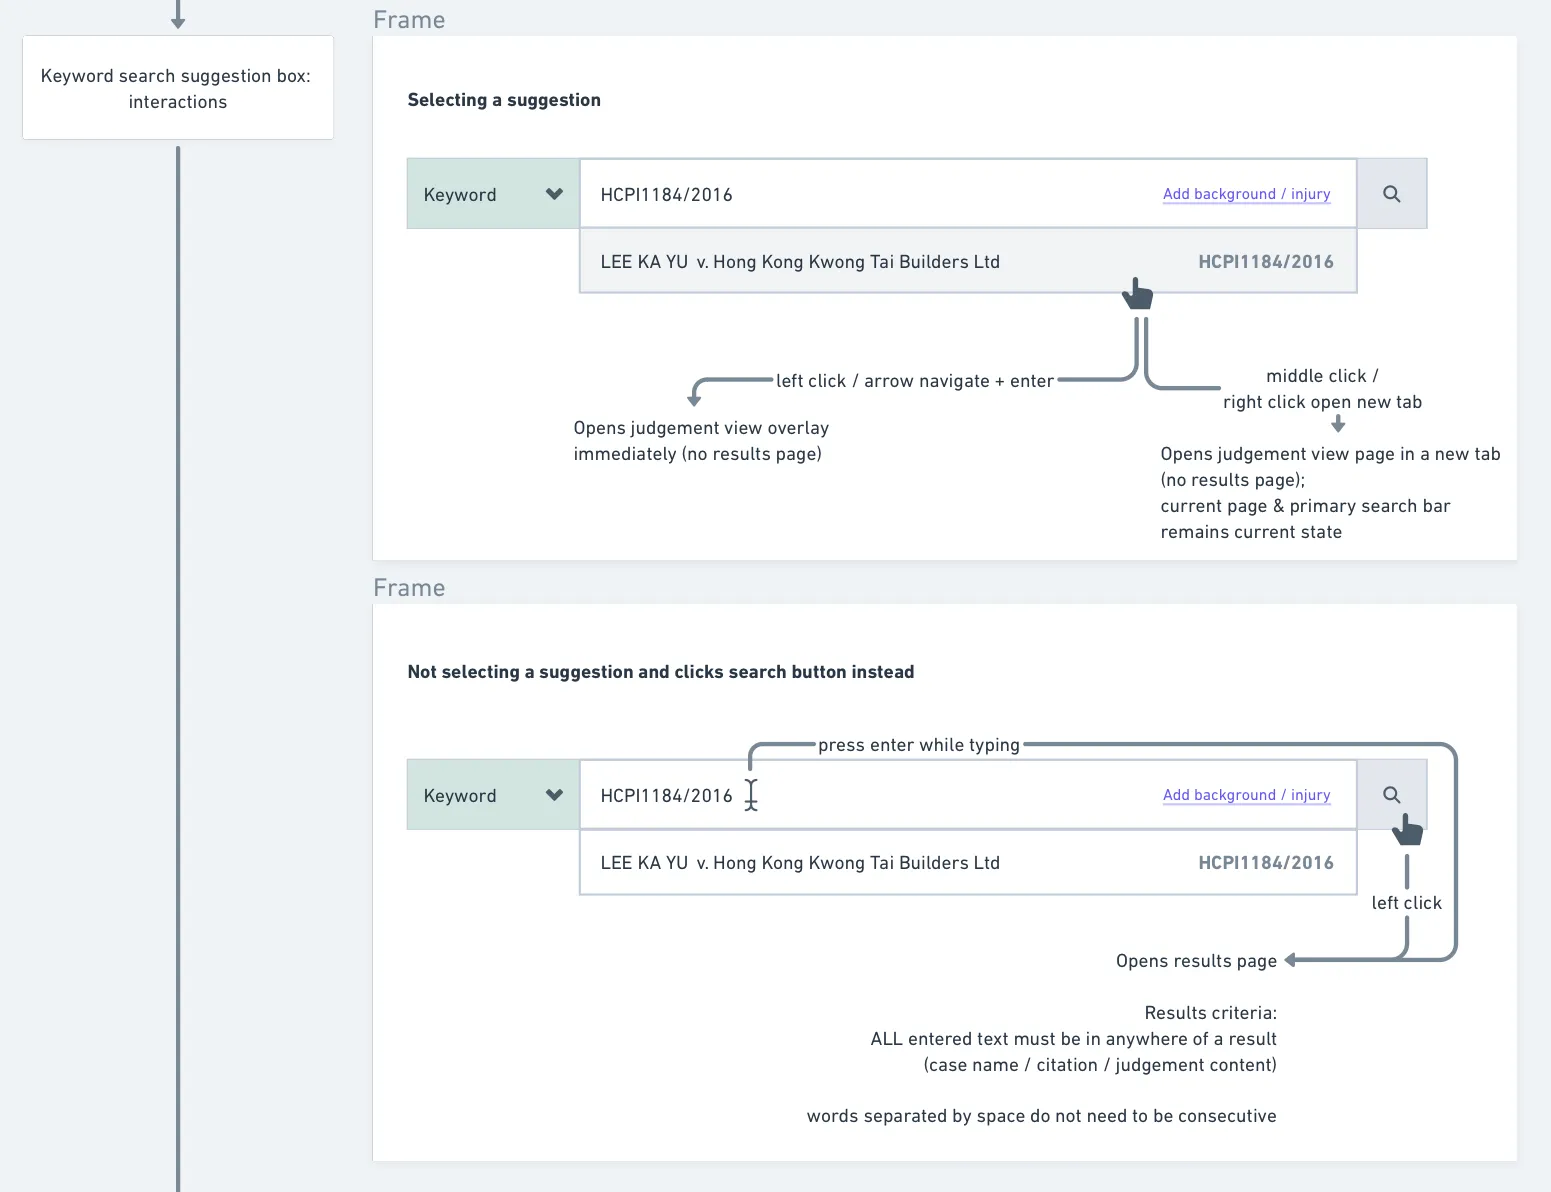This screenshot has width=1551, height=1192.
Task: Click grey HCPI1184/2016 citation in bottom suggestion row
Action: click(x=1266, y=863)
